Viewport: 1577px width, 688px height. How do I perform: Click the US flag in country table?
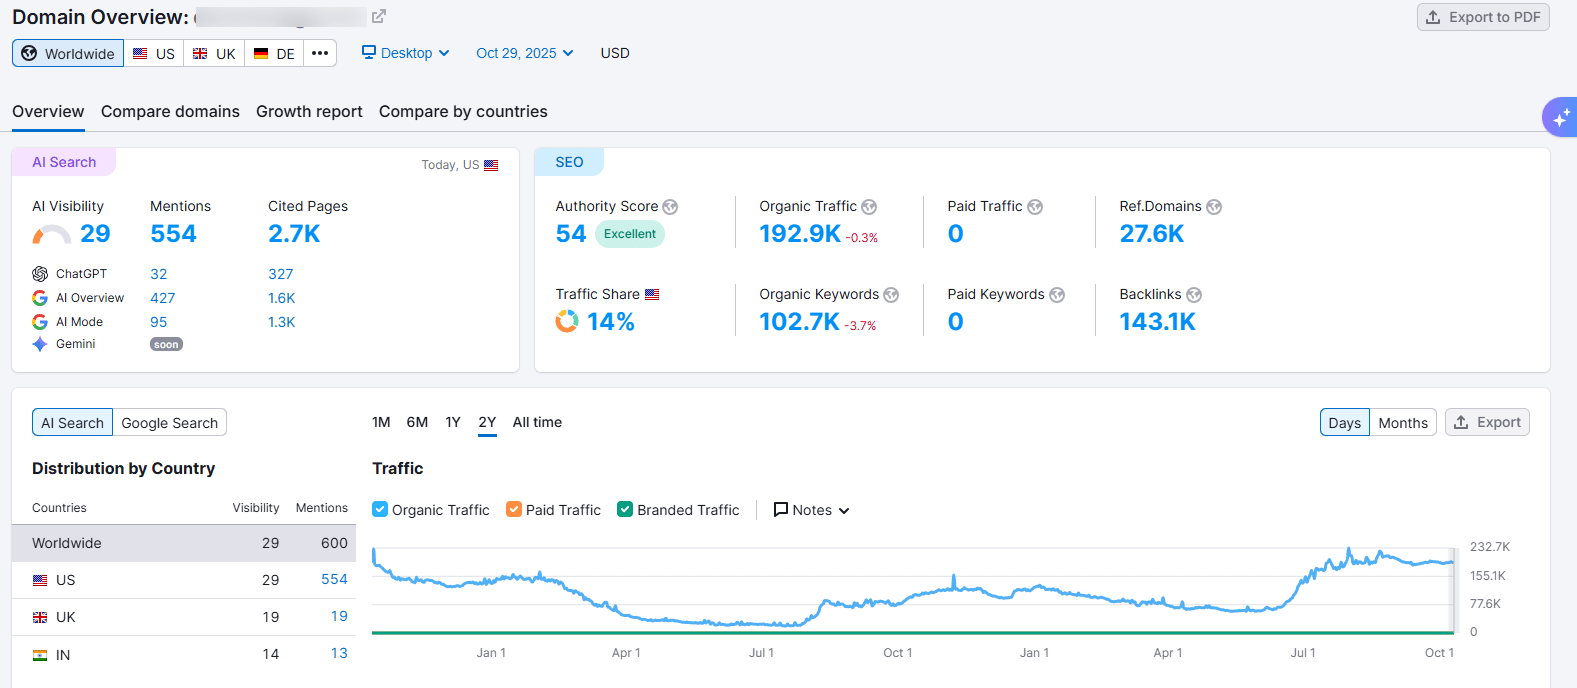[x=40, y=580]
